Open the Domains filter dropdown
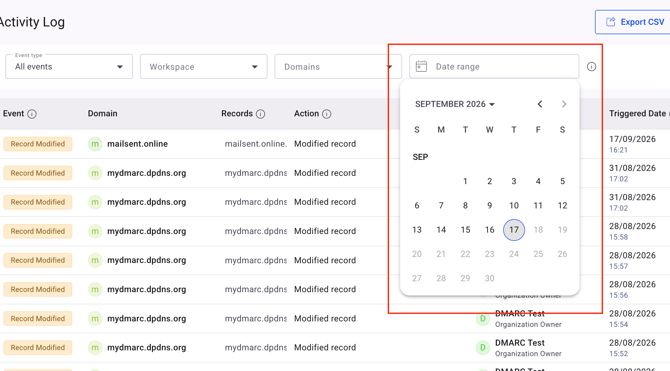670x371 pixels. (338, 67)
